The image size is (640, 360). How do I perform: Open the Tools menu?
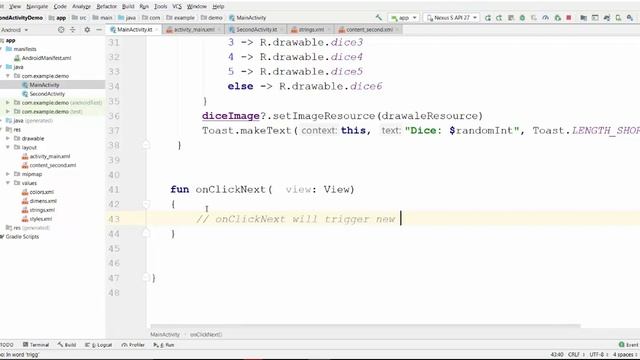[x=160, y=7]
